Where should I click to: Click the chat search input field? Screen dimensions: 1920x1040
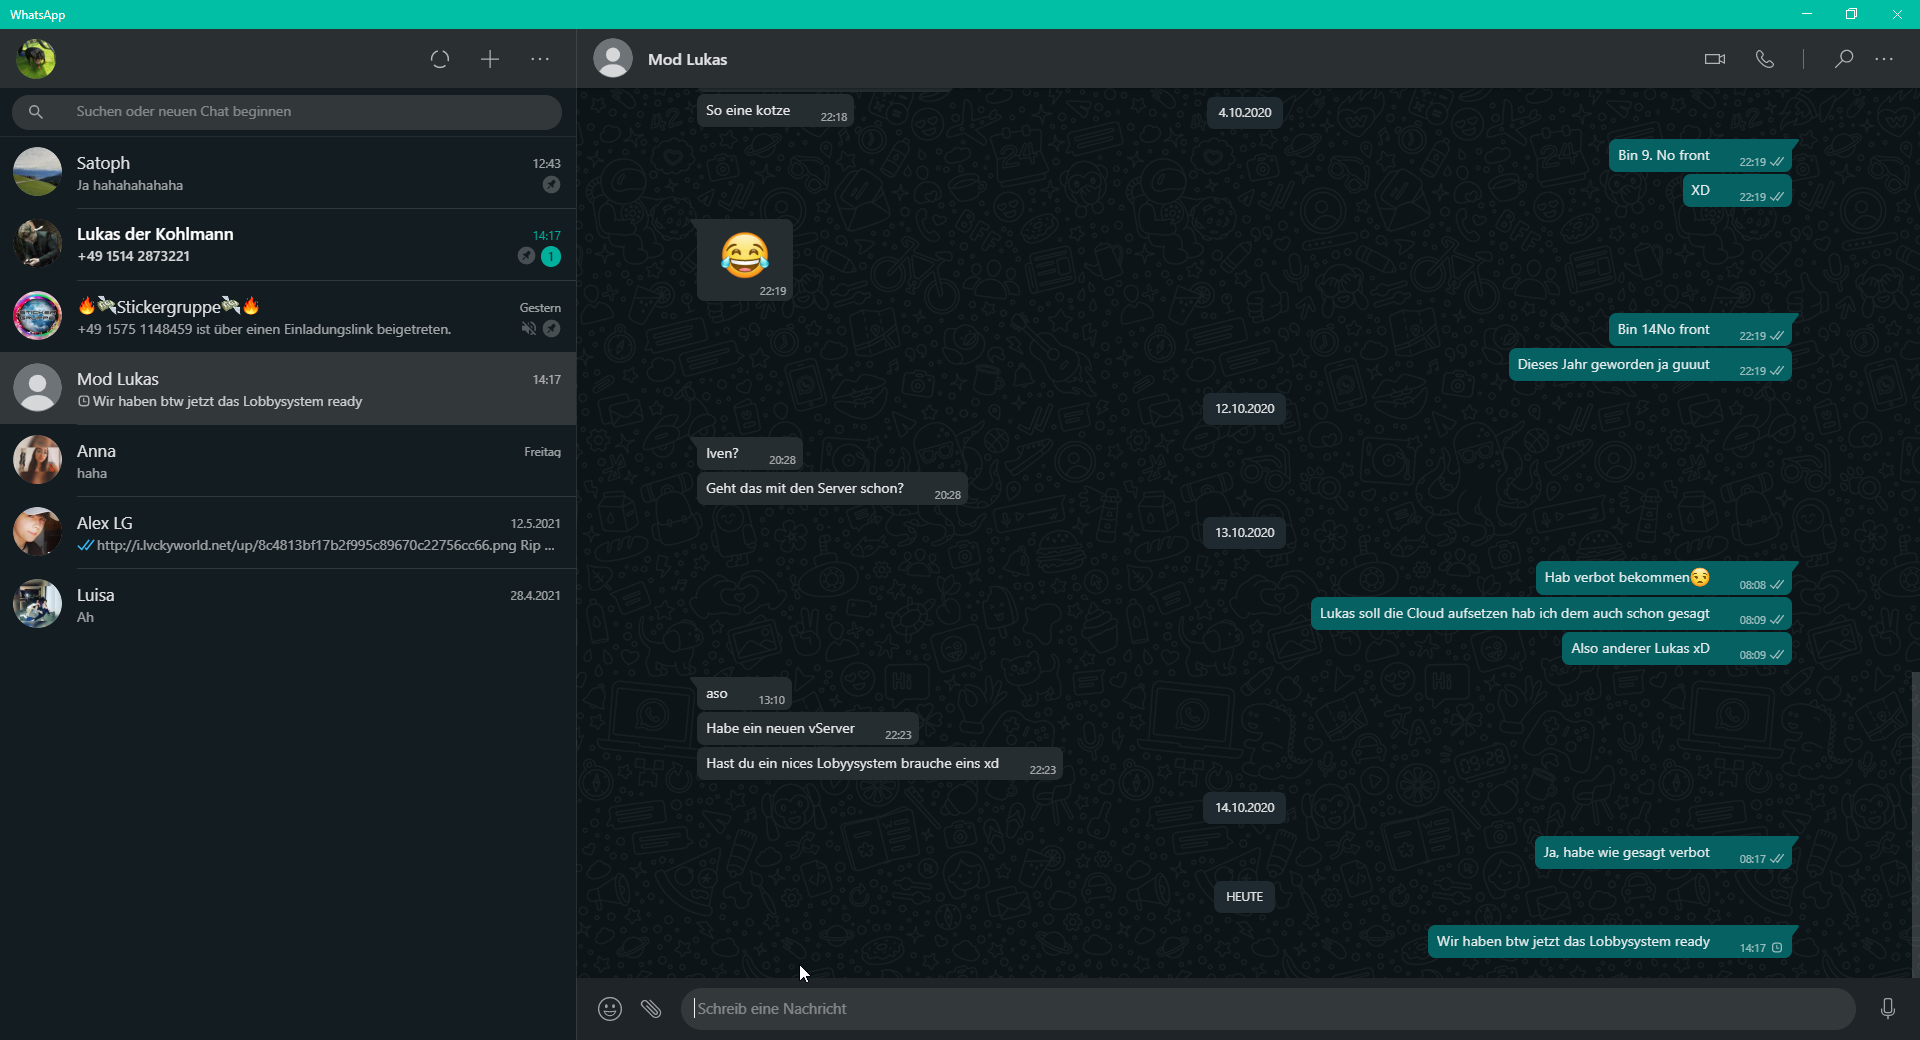pyautogui.click(x=300, y=112)
